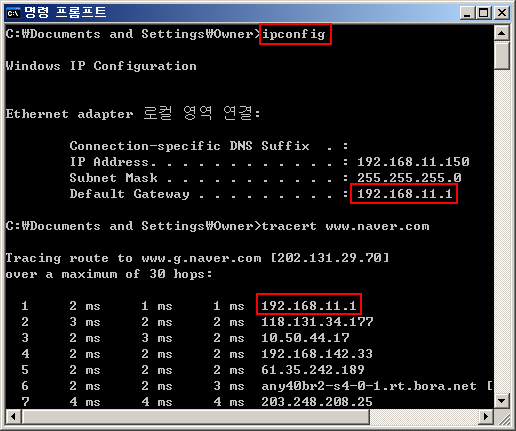516x431 pixels.
Task: Click the typed ipconfig command
Action: point(293,34)
